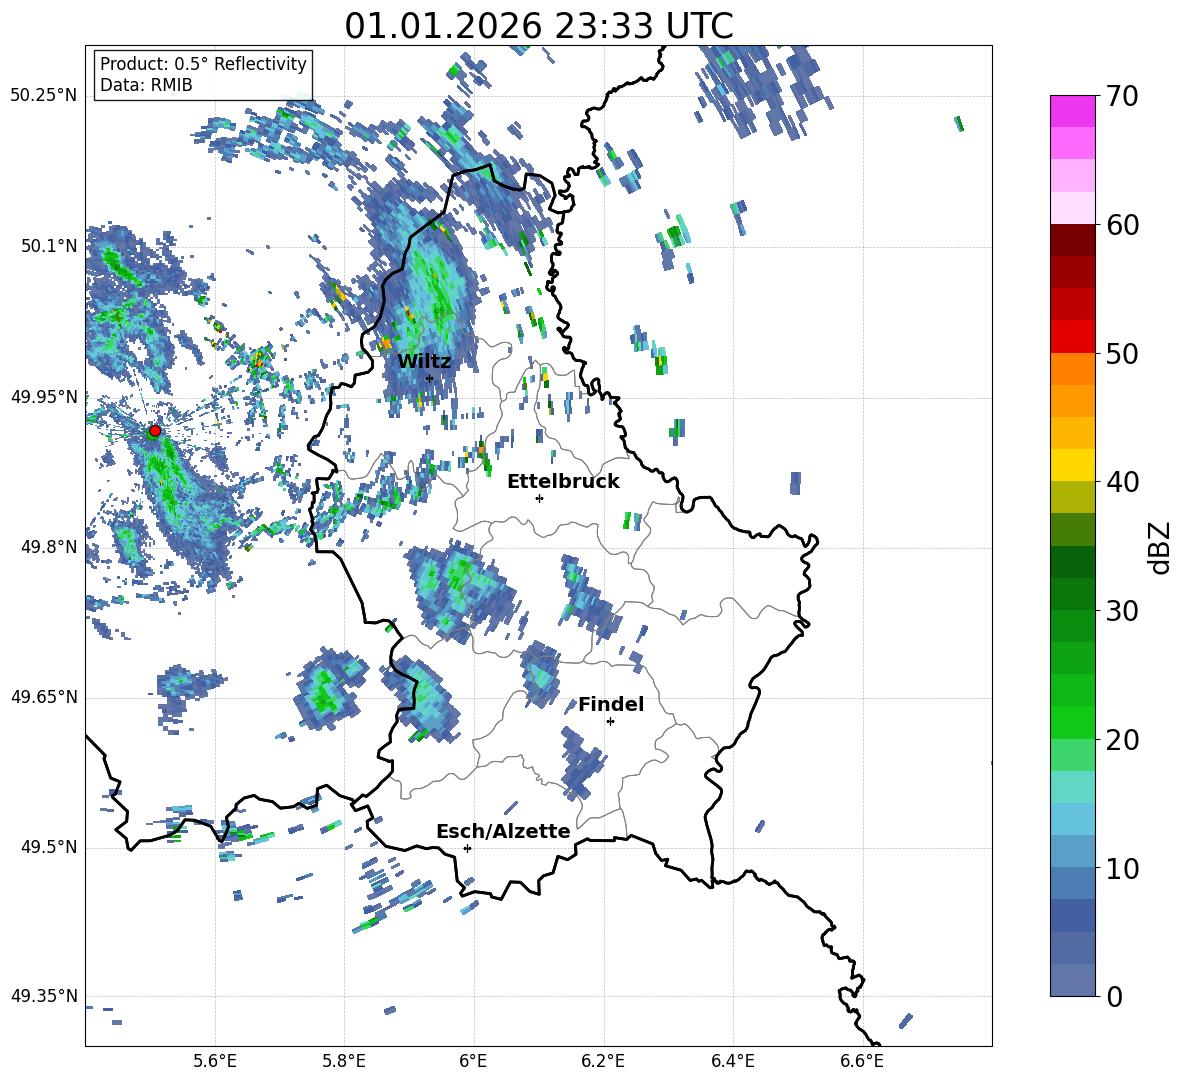Click the dark maroon colorbar swatch just below 60

(1072, 240)
